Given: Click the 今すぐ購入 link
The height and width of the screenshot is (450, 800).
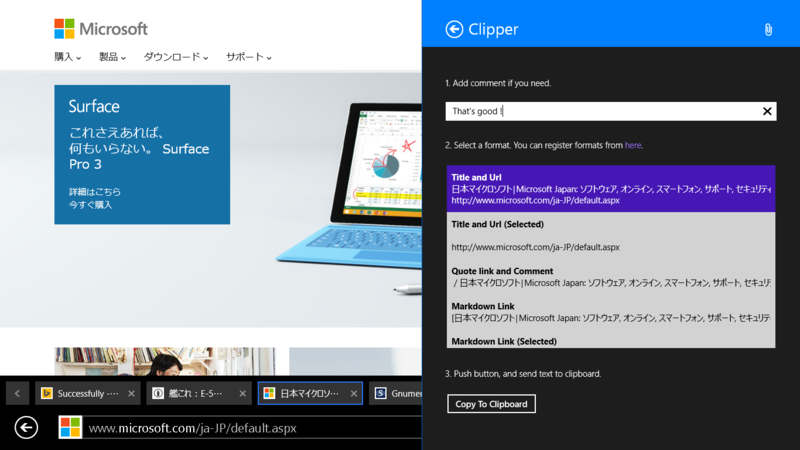Looking at the screenshot, I should (90, 205).
